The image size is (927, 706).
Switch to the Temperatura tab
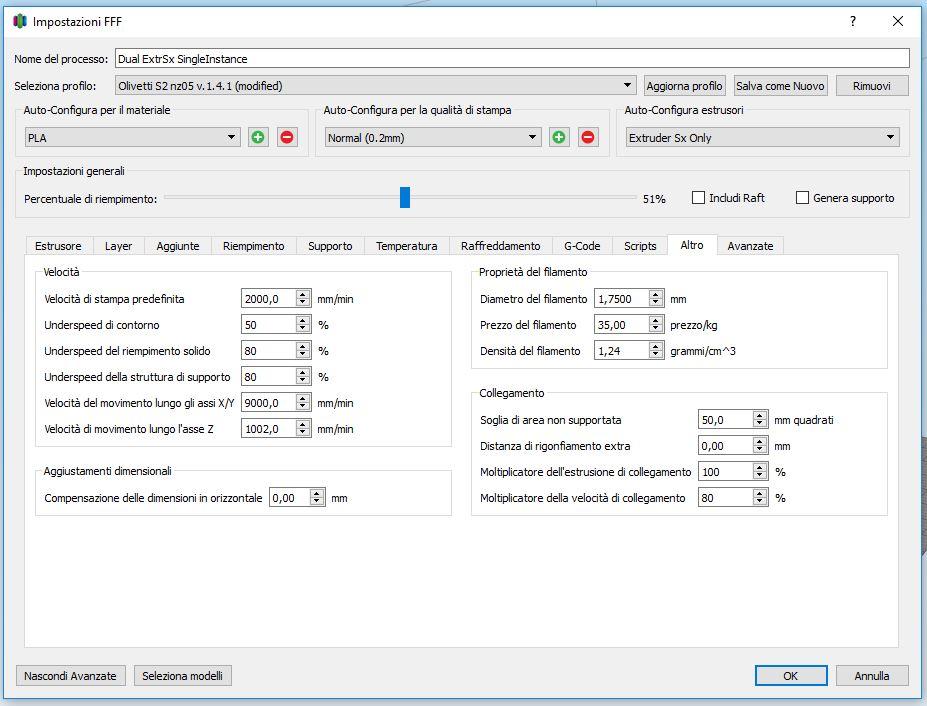tap(406, 246)
